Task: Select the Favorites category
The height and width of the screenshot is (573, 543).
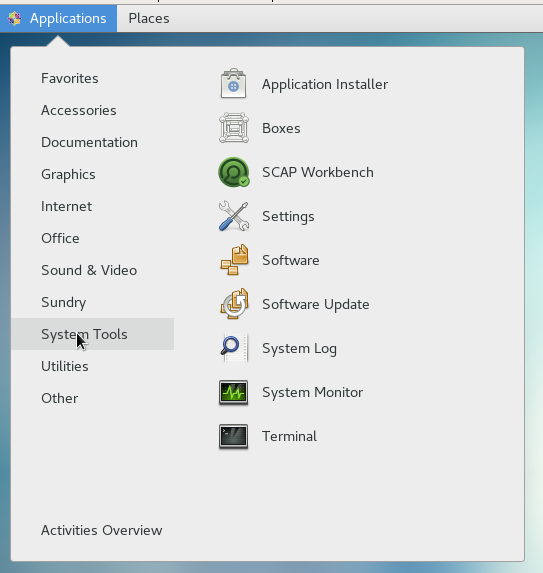Action: [x=69, y=78]
